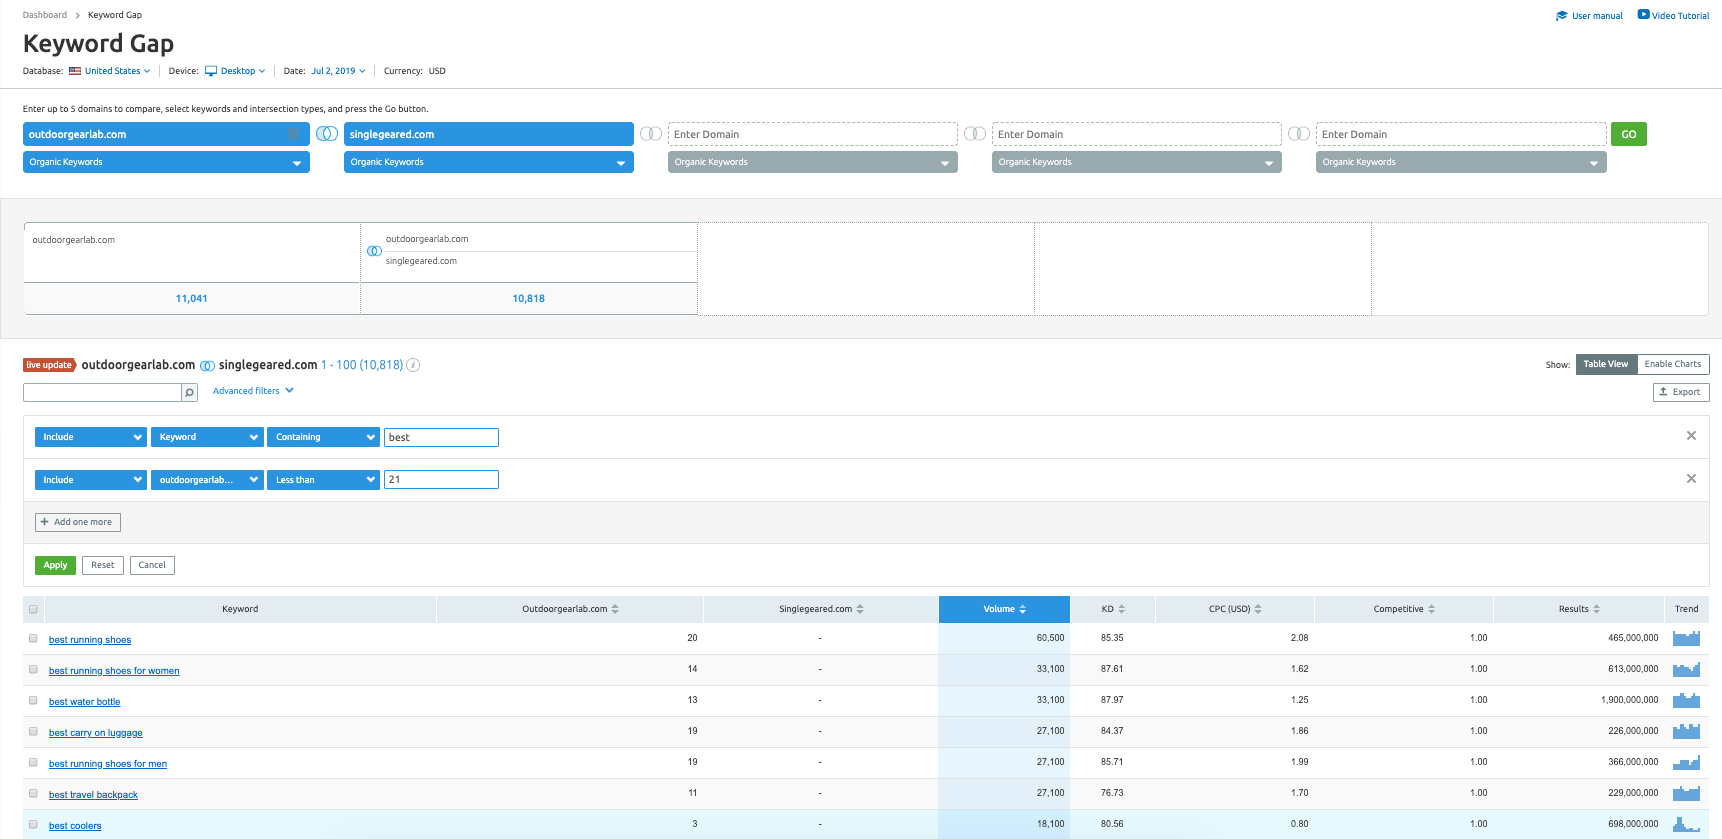Click trend chart for best travel backpack
The width and height of the screenshot is (1722, 839).
click(1686, 793)
